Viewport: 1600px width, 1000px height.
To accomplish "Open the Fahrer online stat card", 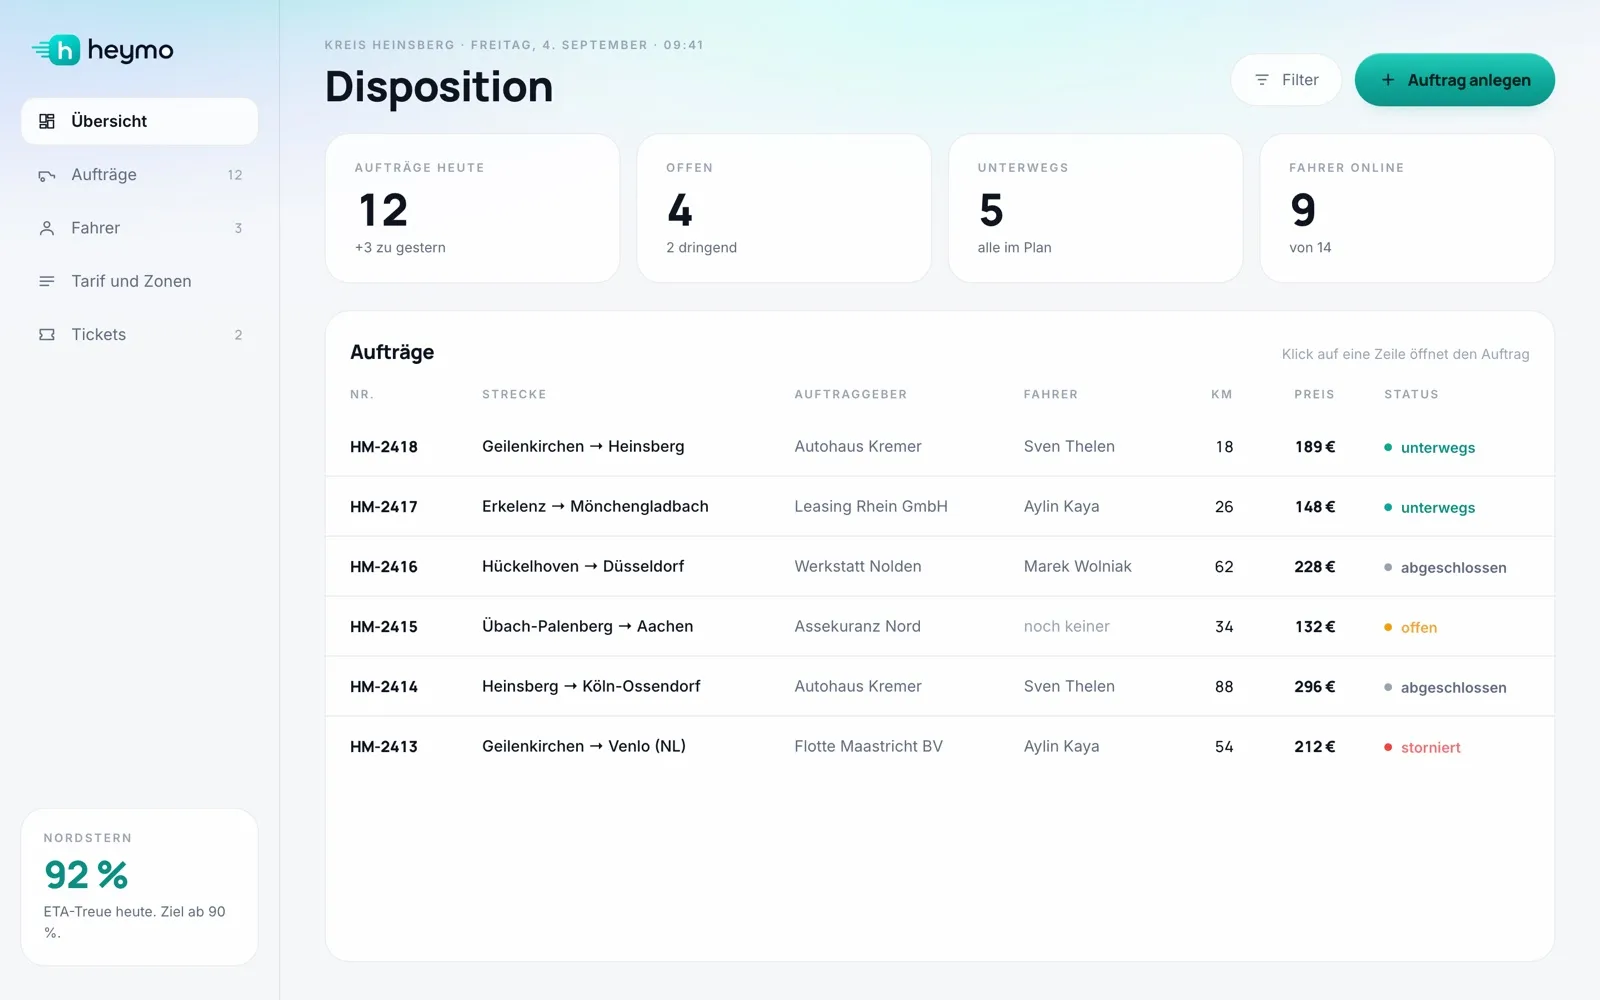I will click(x=1407, y=208).
